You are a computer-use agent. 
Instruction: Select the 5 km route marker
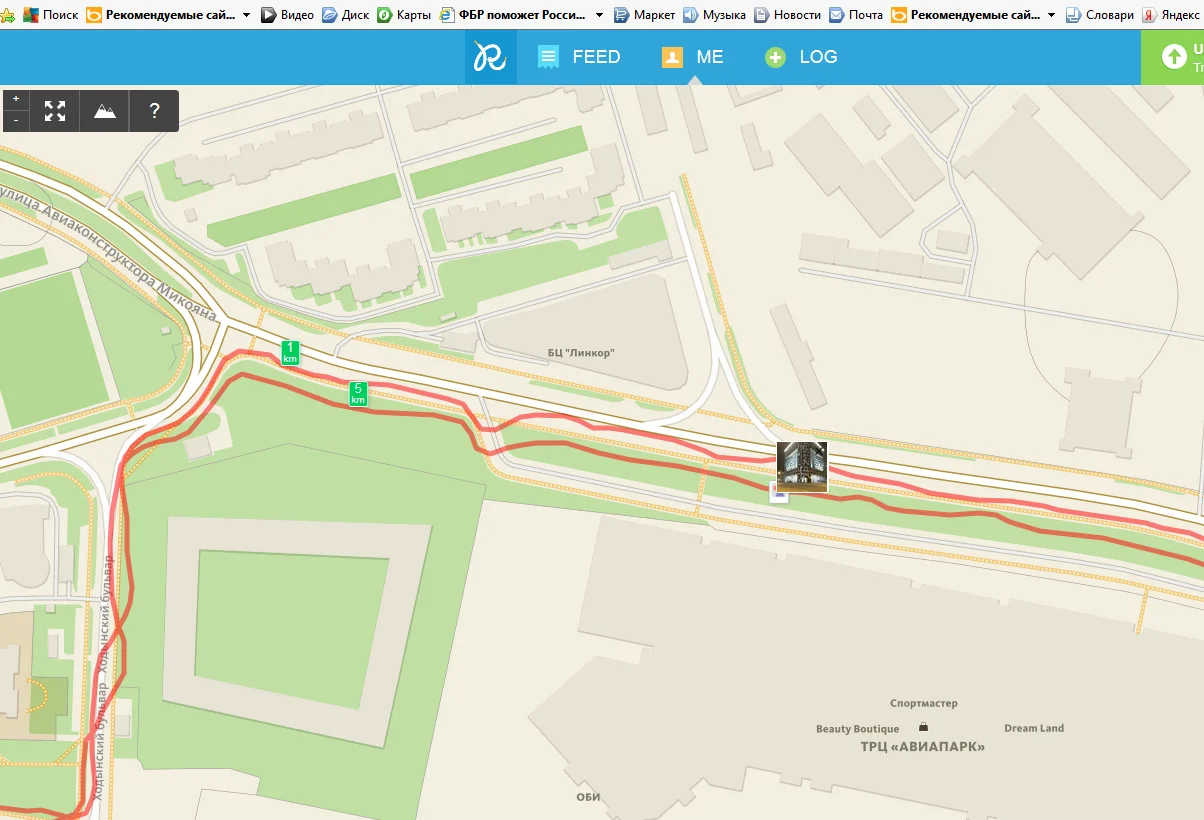point(358,393)
